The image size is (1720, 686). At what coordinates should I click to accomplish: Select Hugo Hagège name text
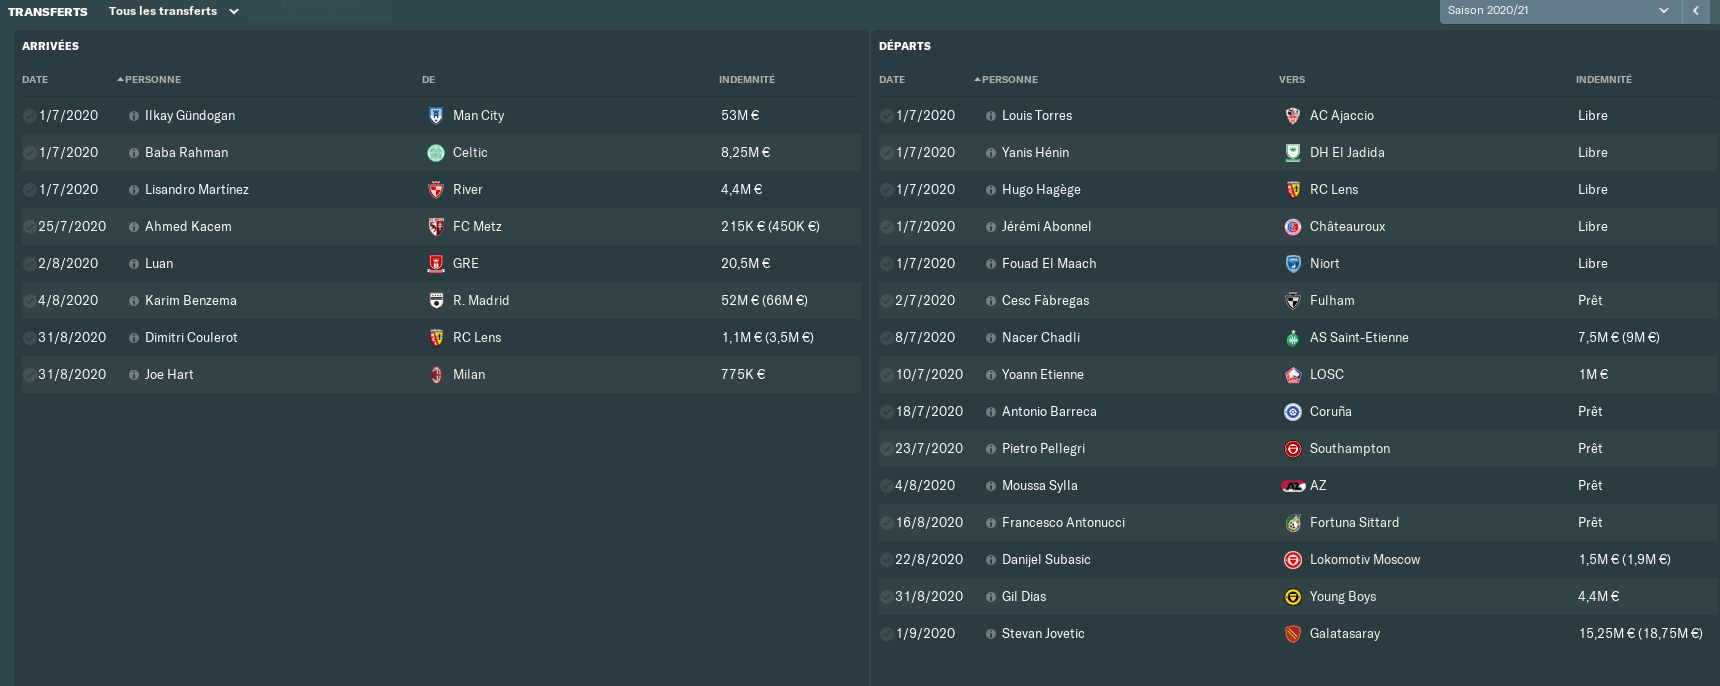(1041, 190)
